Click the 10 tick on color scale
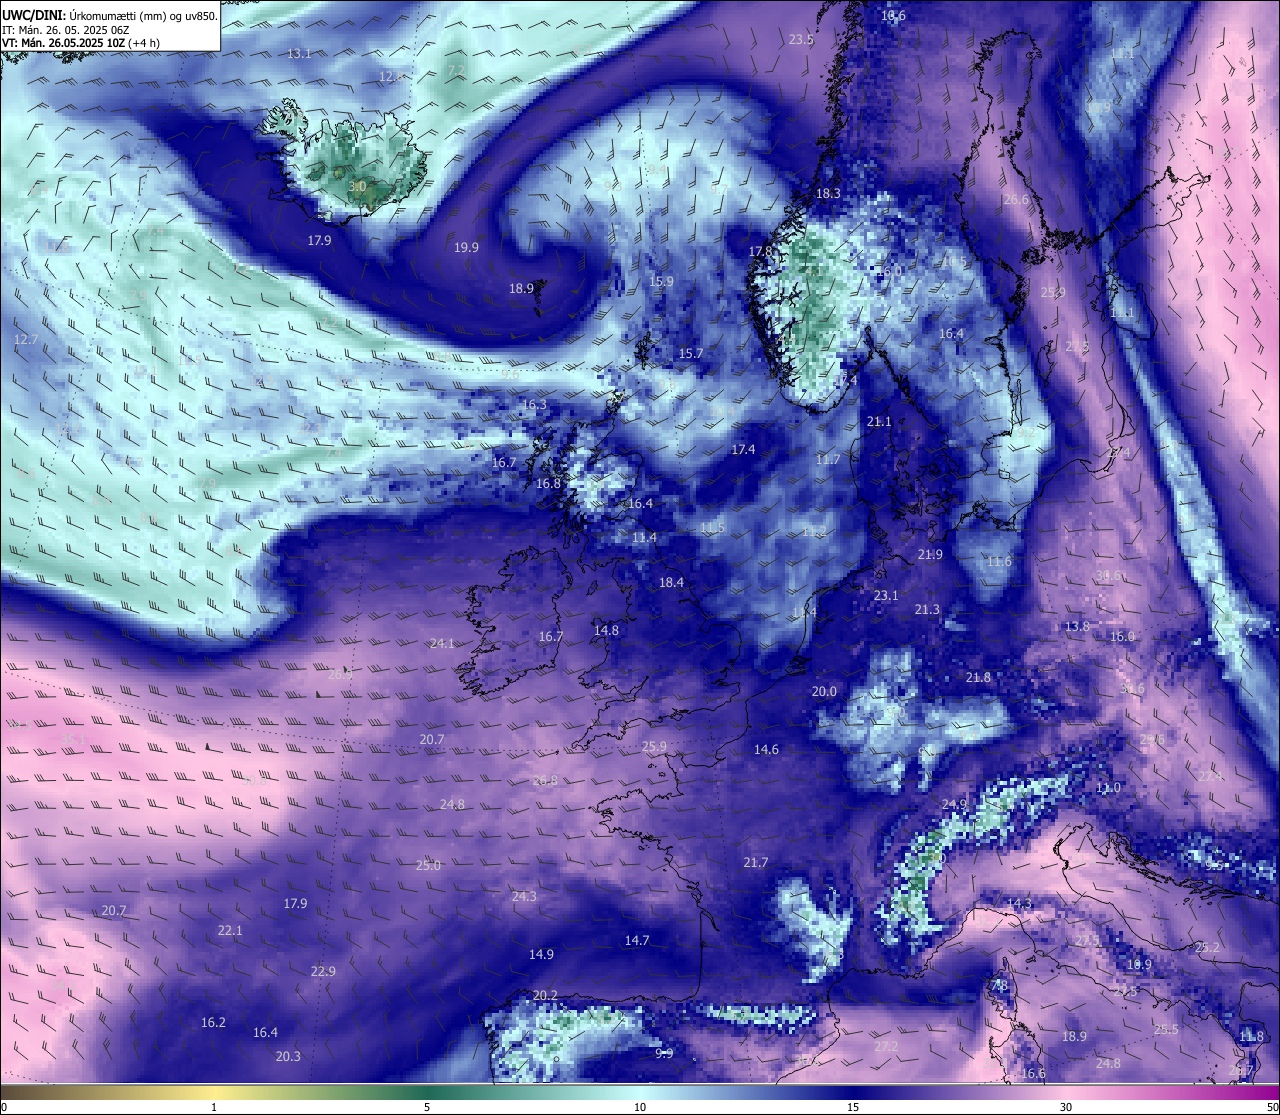Screen dimensions: 1280x1115 pyautogui.click(x=640, y=1106)
